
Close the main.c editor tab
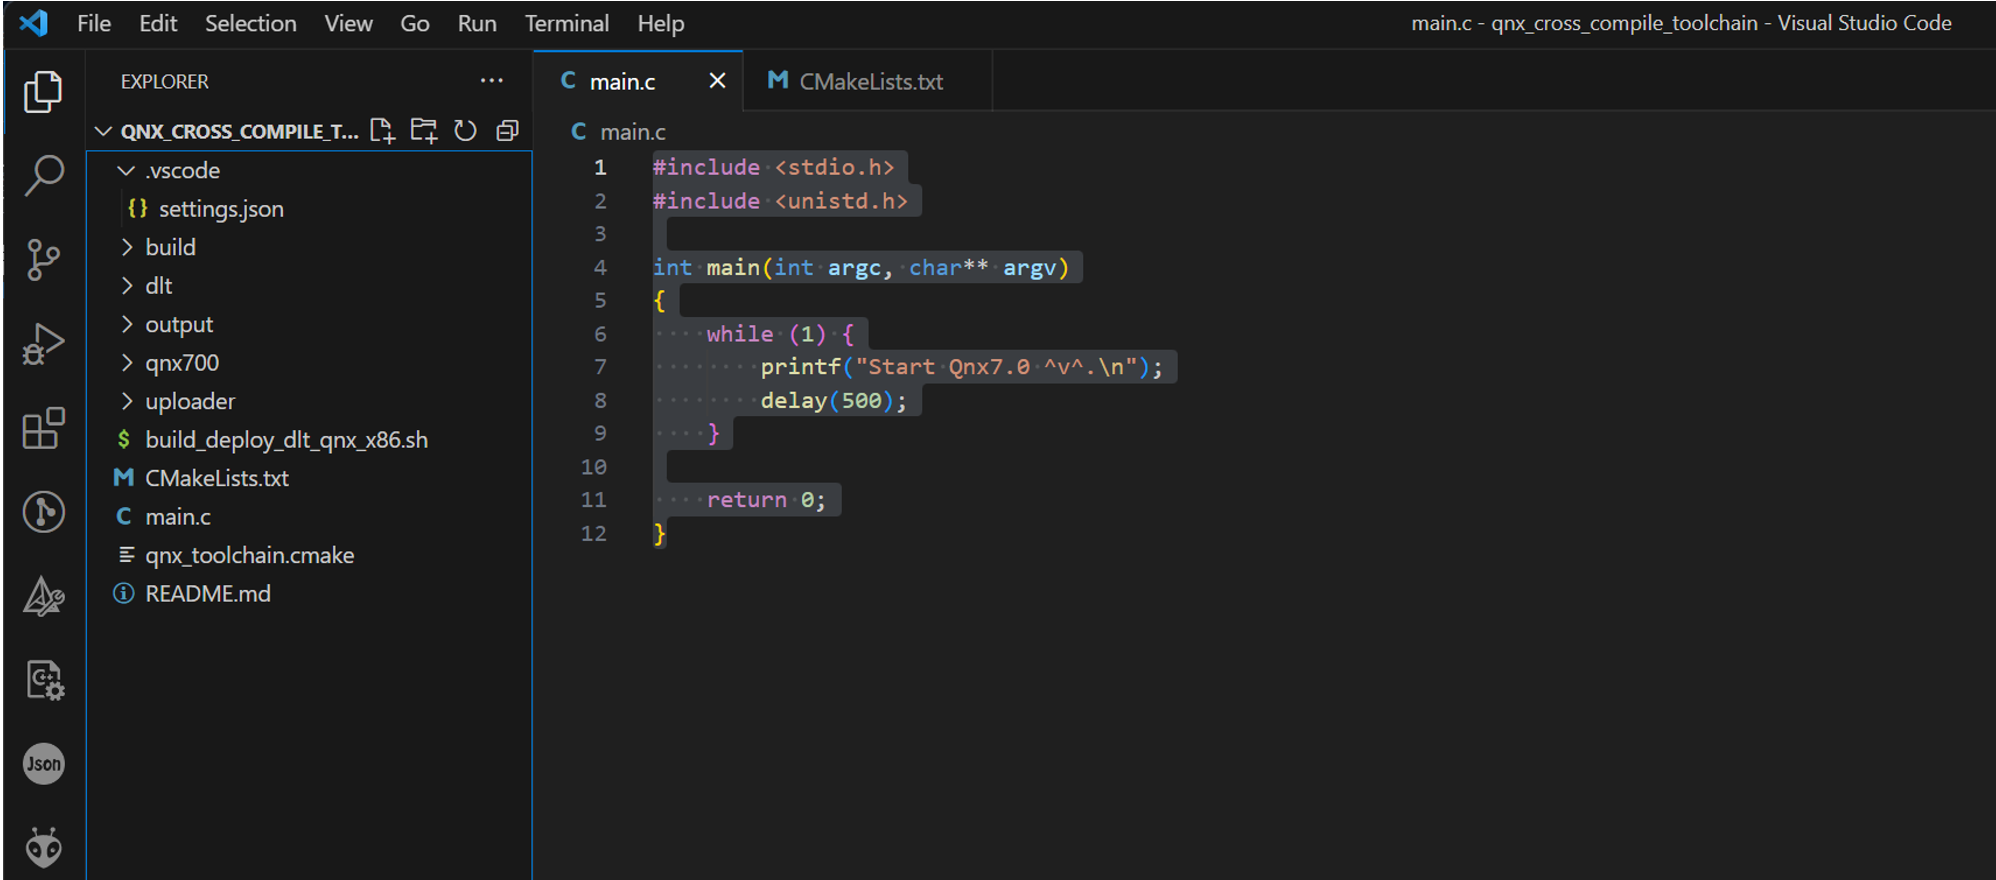click(717, 81)
